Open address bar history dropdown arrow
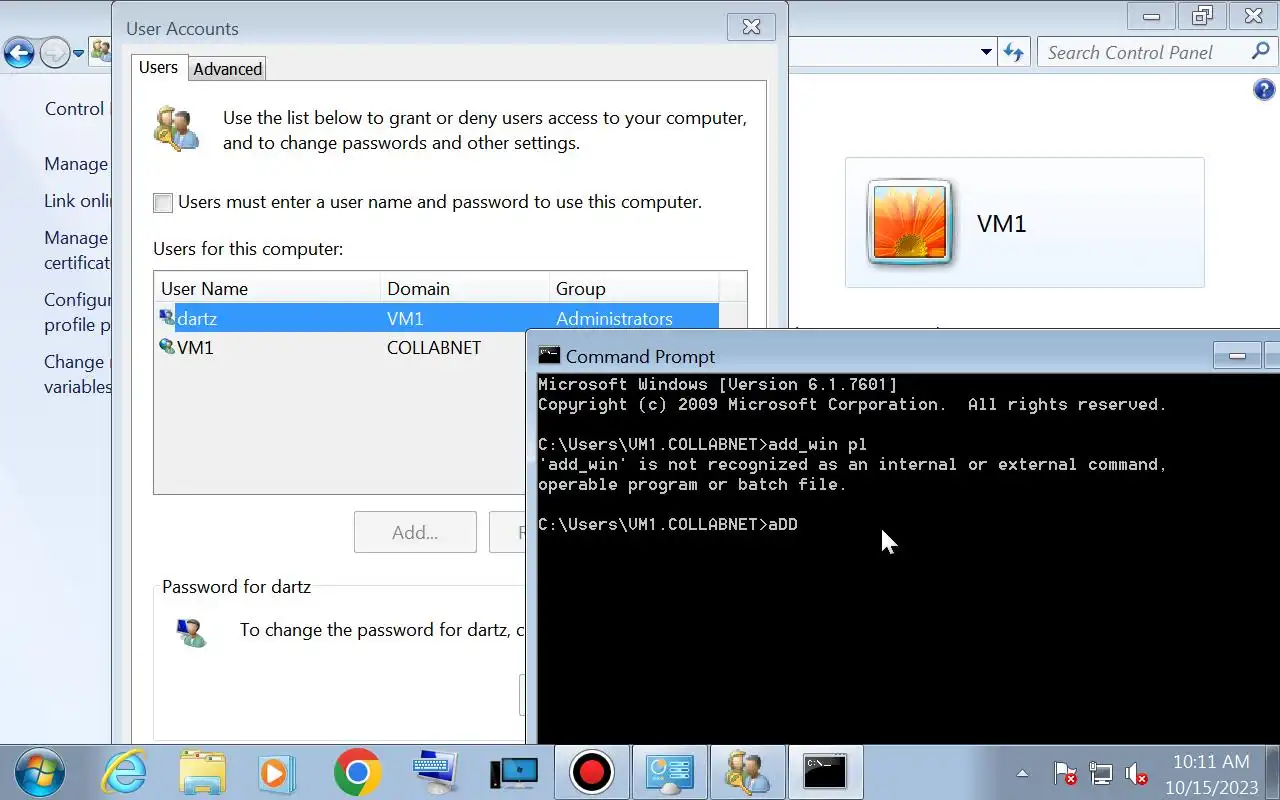The height and width of the screenshot is (800, 1280). [x=986, y=53]
